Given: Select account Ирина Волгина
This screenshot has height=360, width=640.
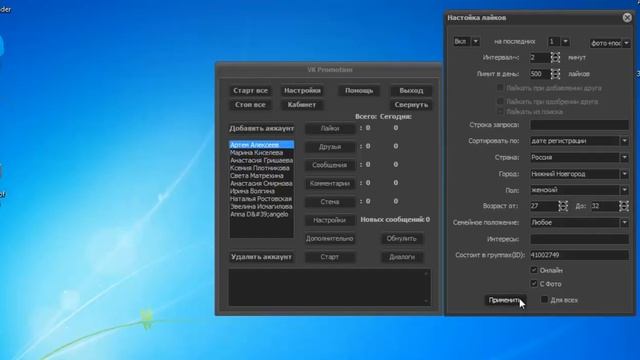Looking at the screenshot, I should pos(261,191).
